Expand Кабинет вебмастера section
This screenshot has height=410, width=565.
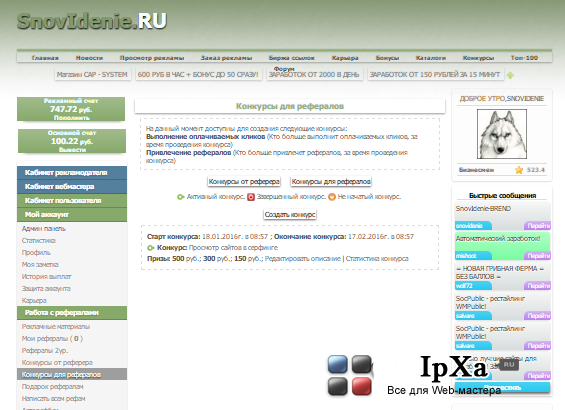click(72, 187)
